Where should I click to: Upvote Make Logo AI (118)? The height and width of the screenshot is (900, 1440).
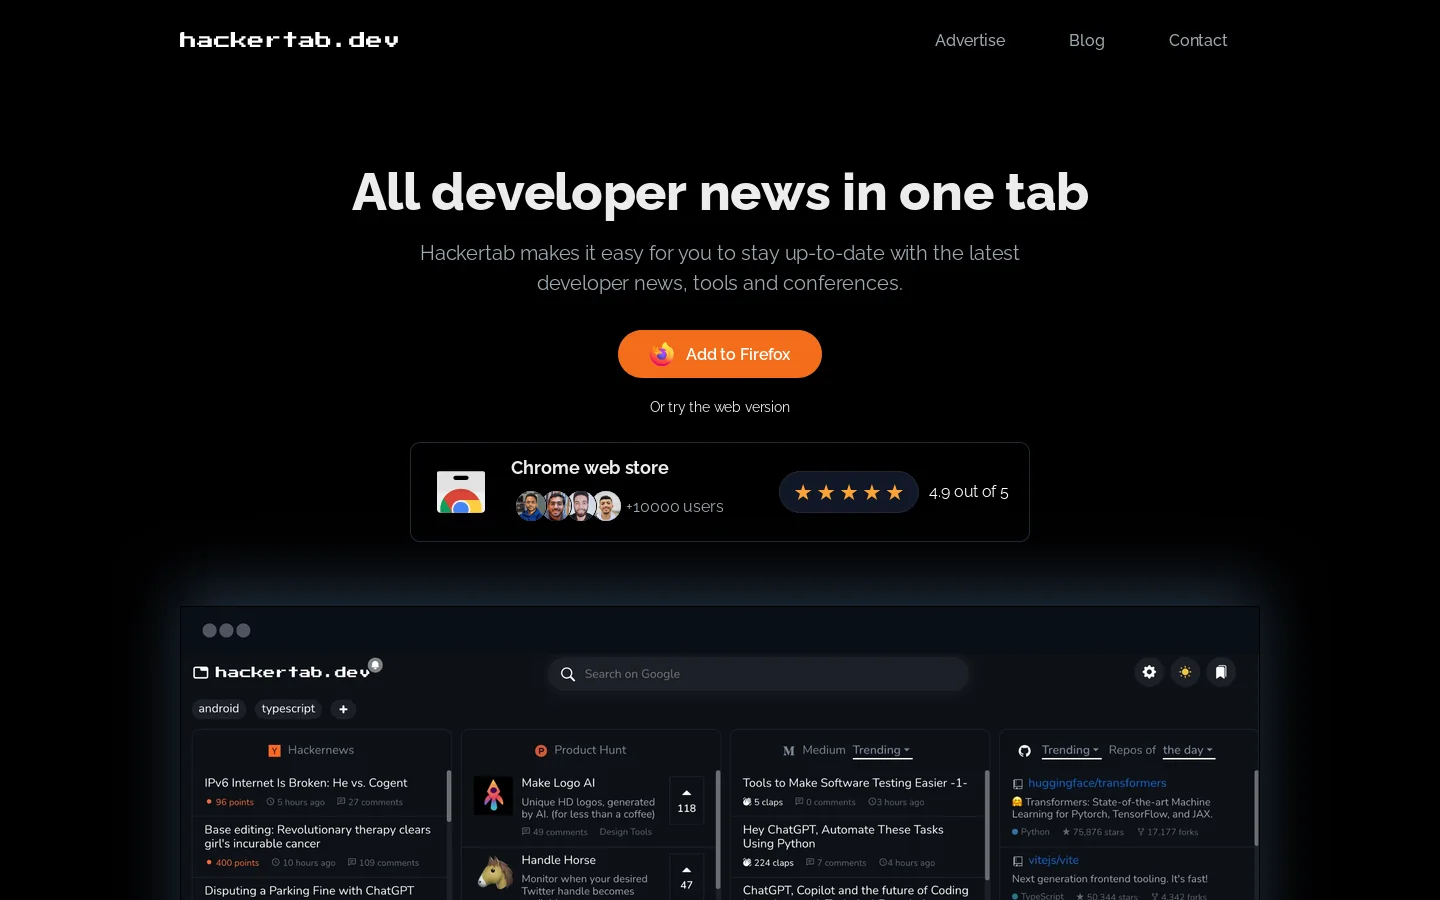[686, 800]
